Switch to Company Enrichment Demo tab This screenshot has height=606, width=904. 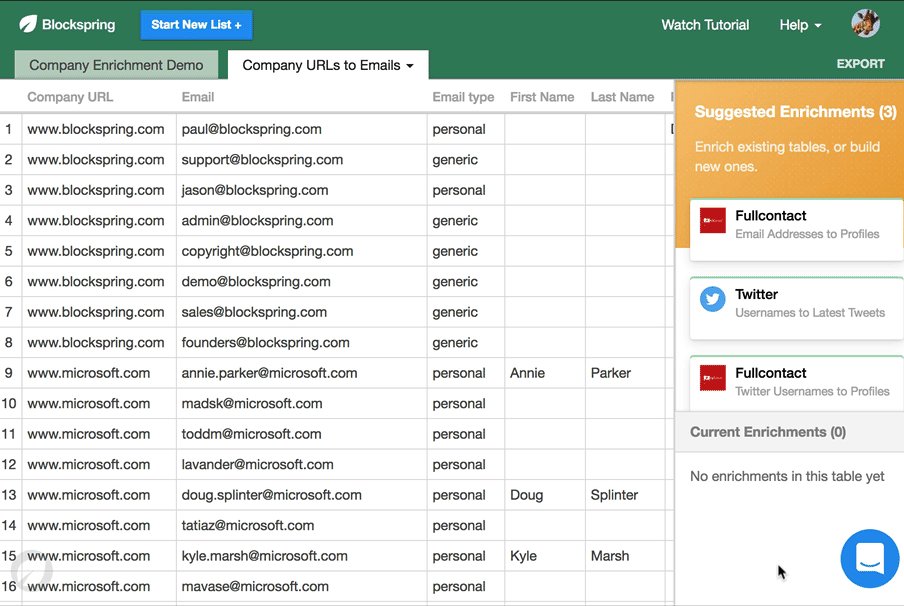pyautogui.click(x=116, y=65)
